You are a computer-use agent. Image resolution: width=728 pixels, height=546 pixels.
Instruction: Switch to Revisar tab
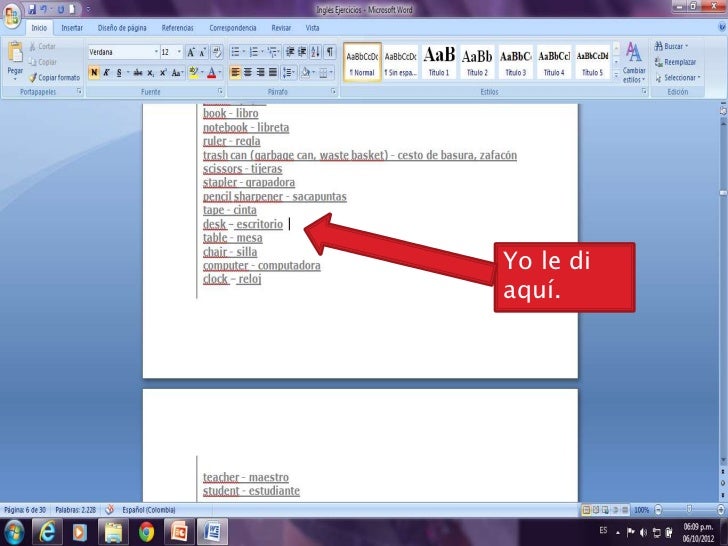point(281,28)
